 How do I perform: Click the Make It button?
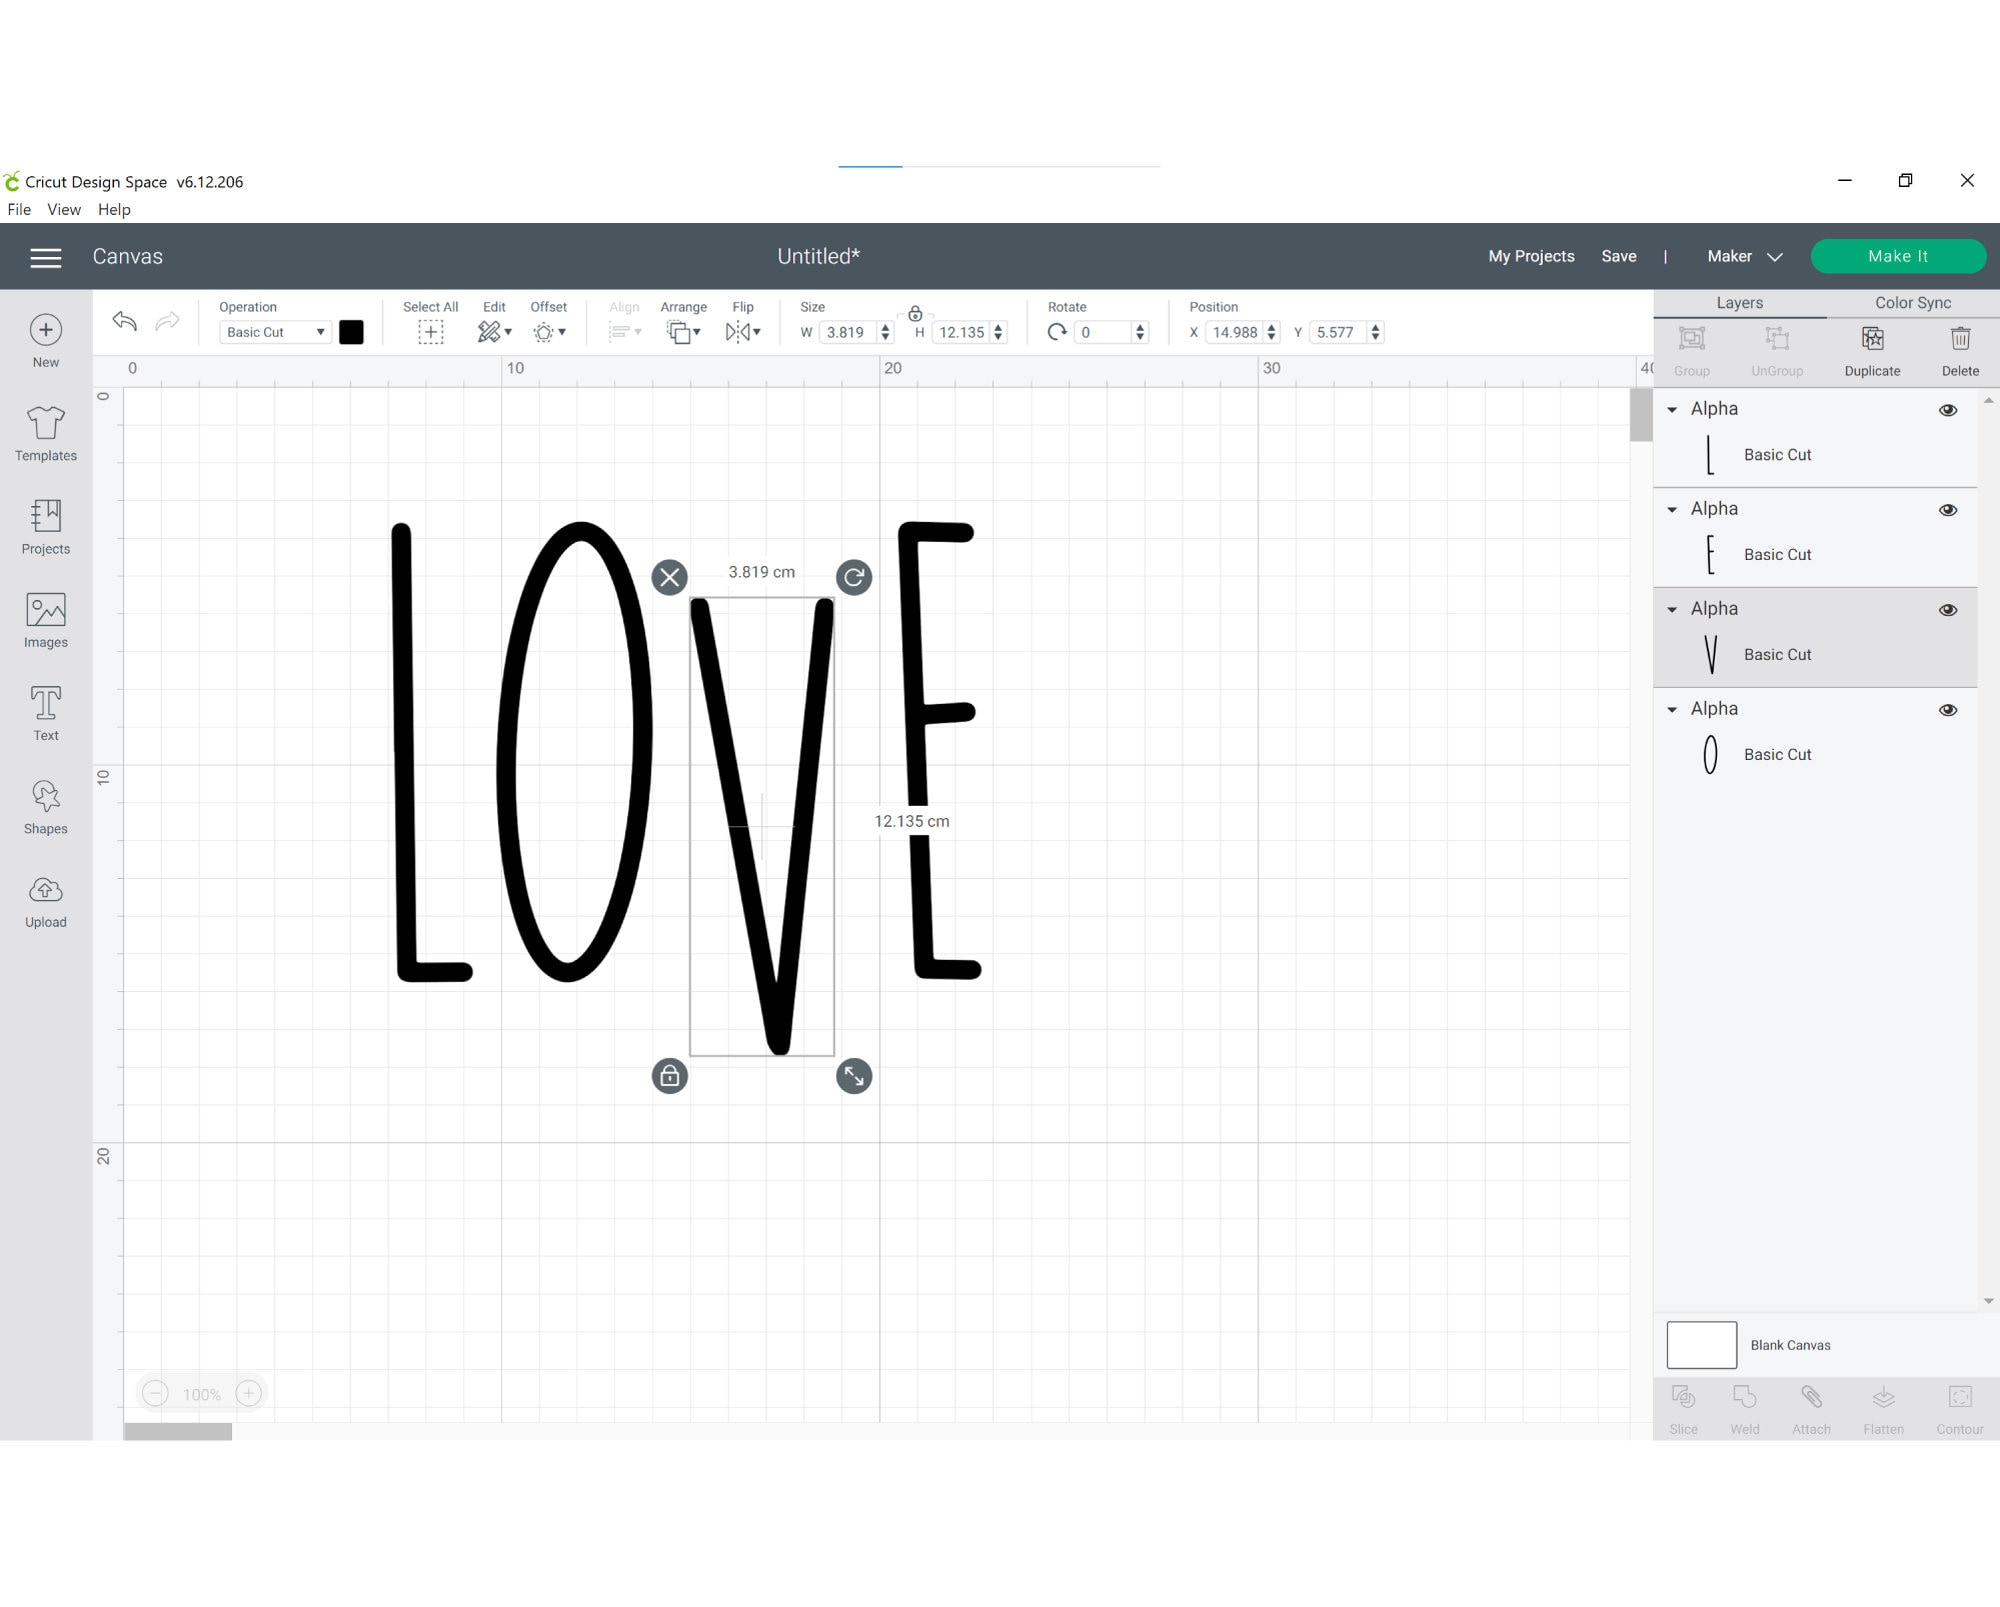(x=1898, y=257)
